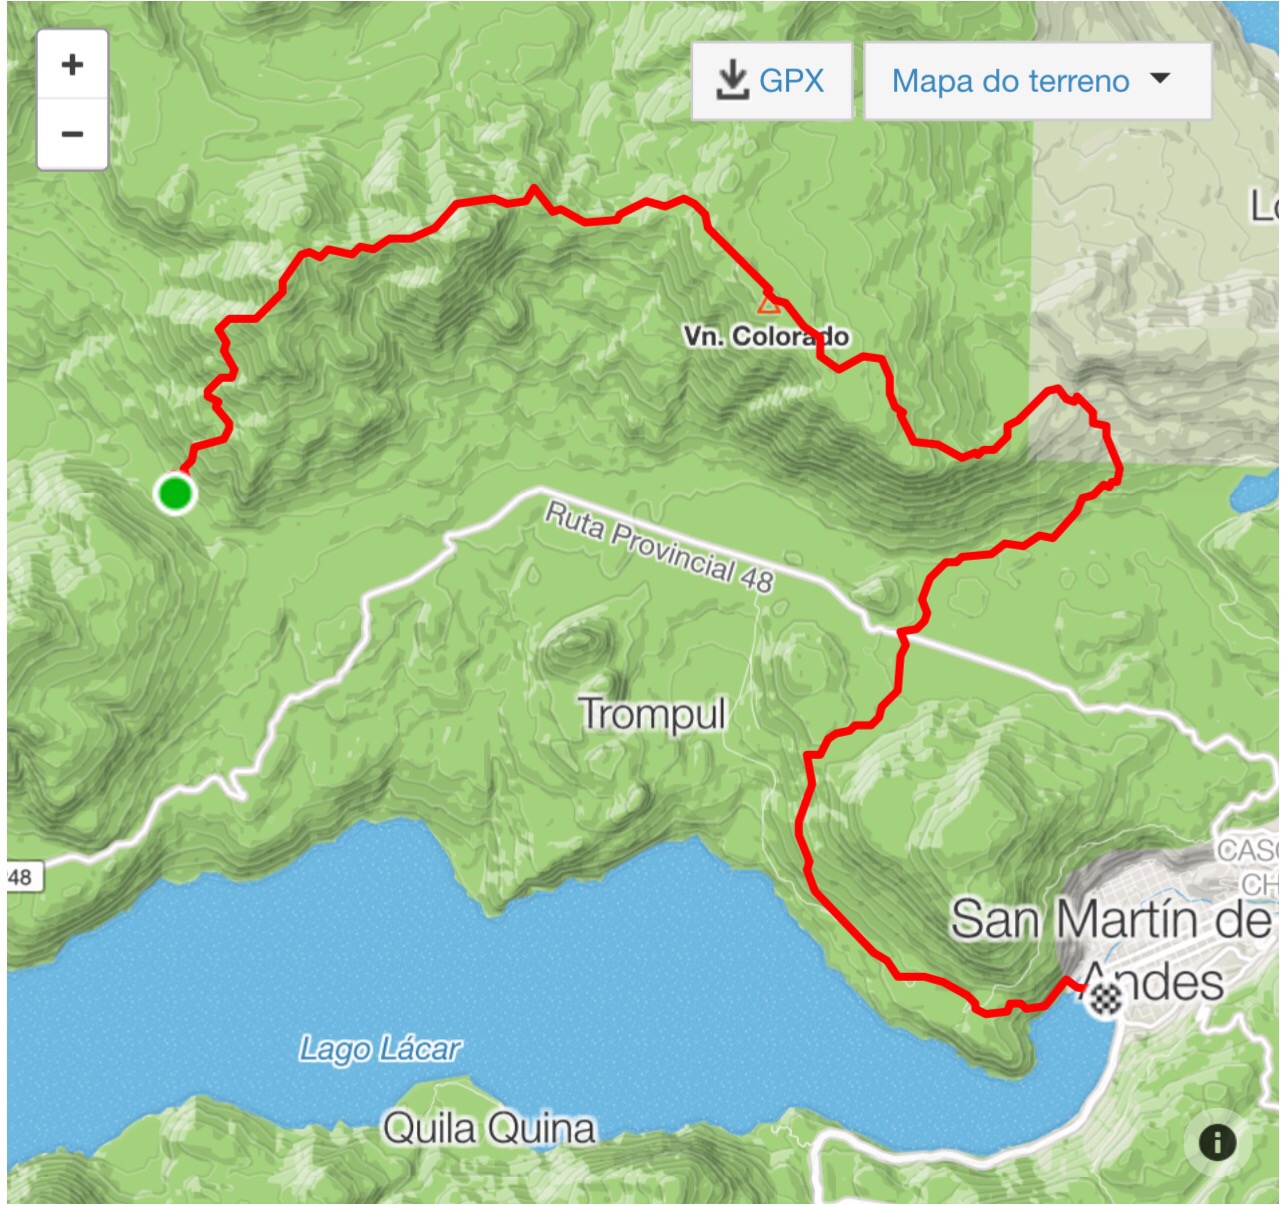The width and height of the screenshot is (1282, 1205).
Task: Click the checkered finish flag marker
Action: point(1105,998)
